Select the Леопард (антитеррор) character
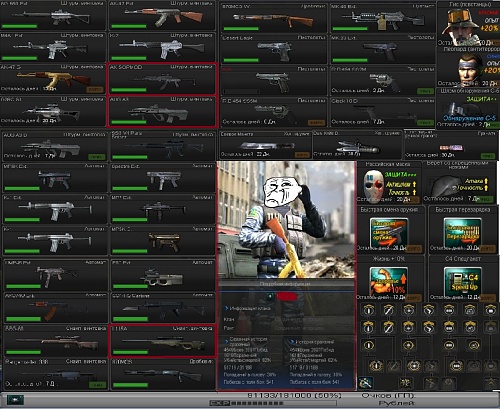The width and height of the screenshot is (500, 409). coord(468,67)
